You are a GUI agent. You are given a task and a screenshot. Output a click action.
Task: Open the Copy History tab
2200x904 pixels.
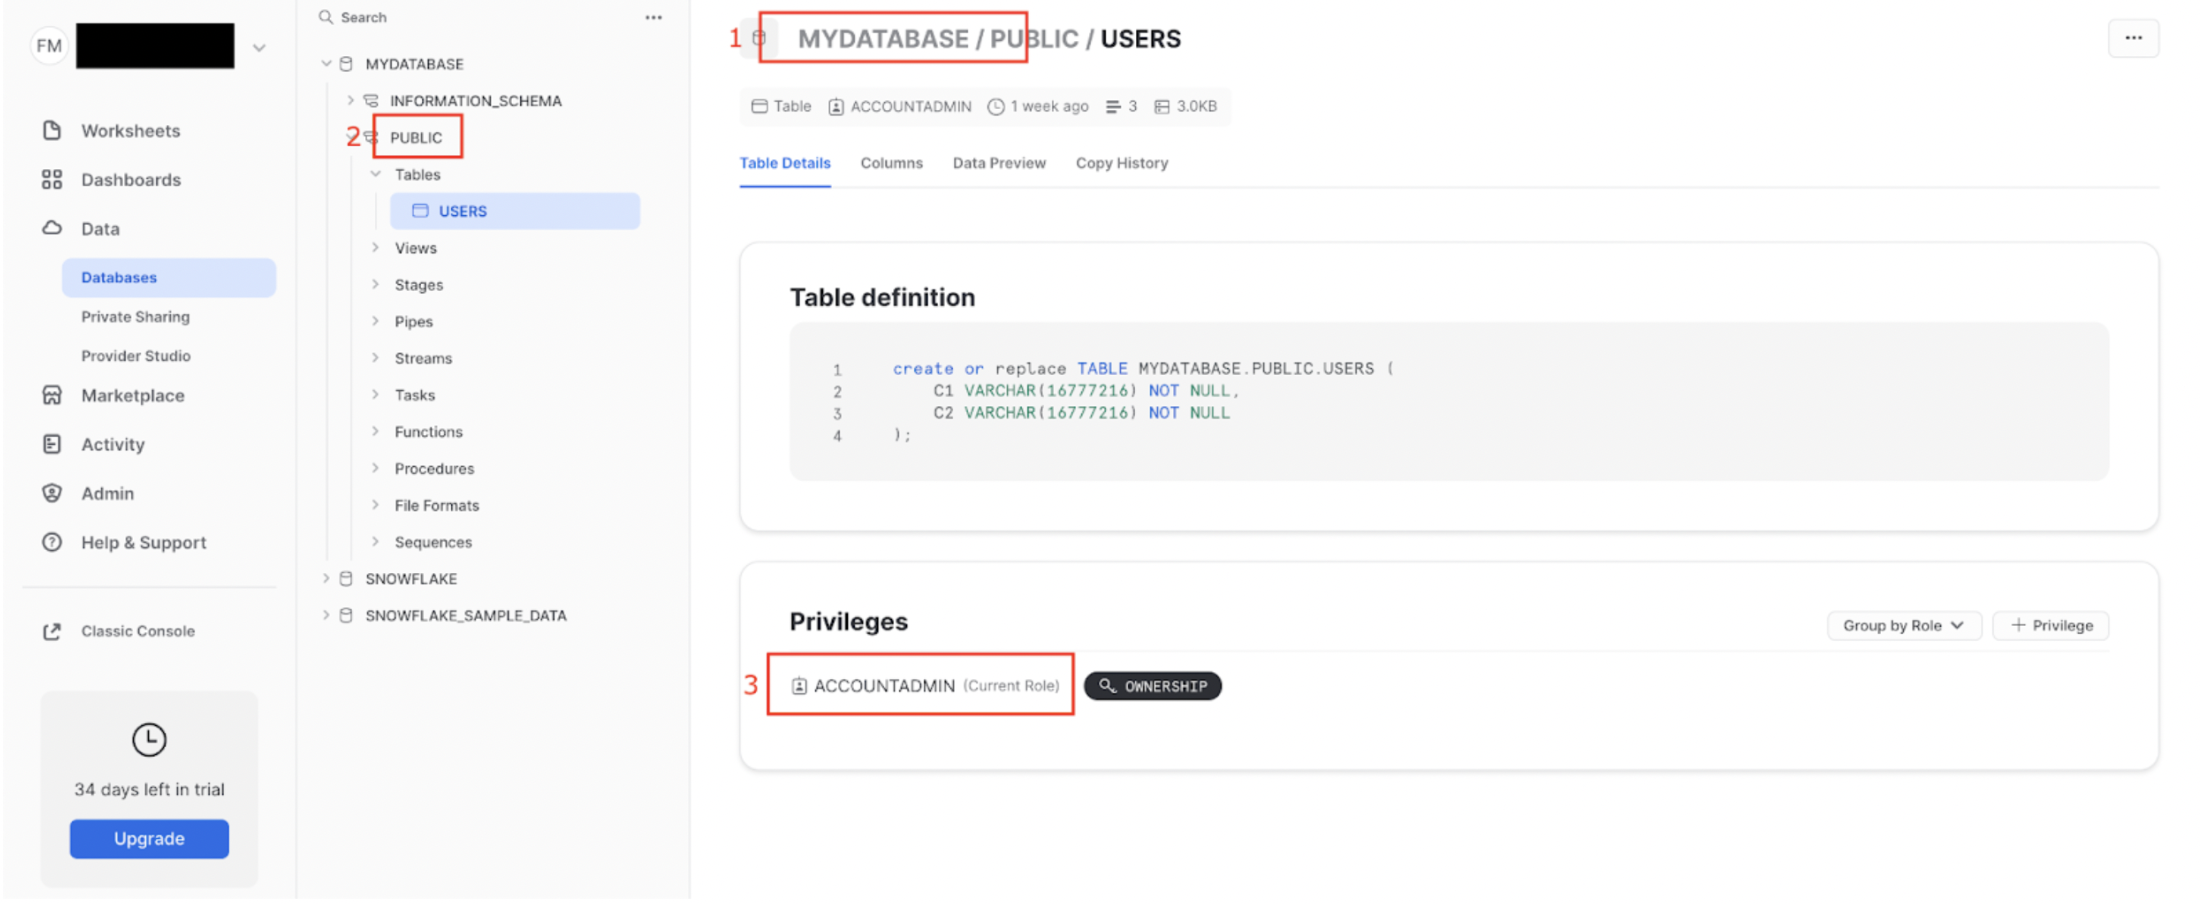1122,163
